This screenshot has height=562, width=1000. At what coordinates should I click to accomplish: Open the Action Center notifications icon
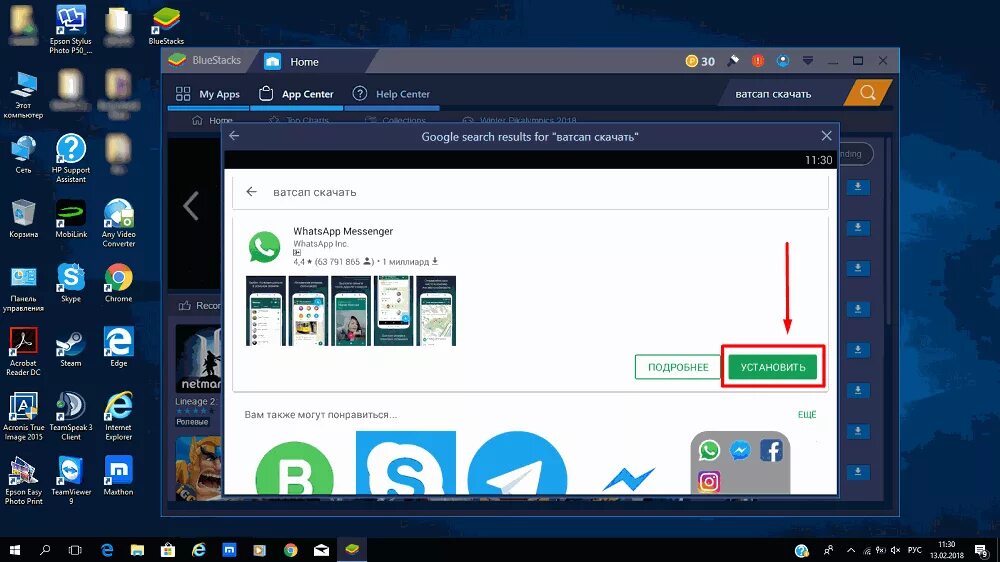pos(982,550)
